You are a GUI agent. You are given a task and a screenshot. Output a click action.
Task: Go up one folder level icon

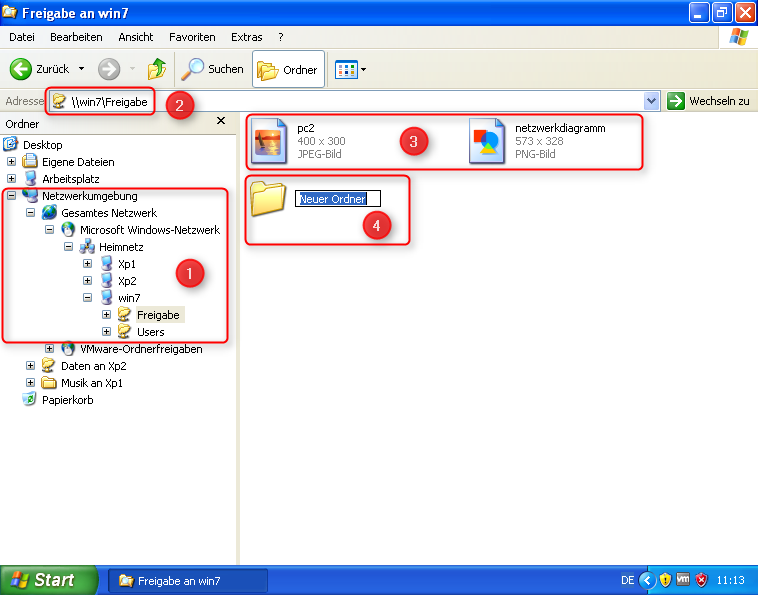(x=157, y=69)
